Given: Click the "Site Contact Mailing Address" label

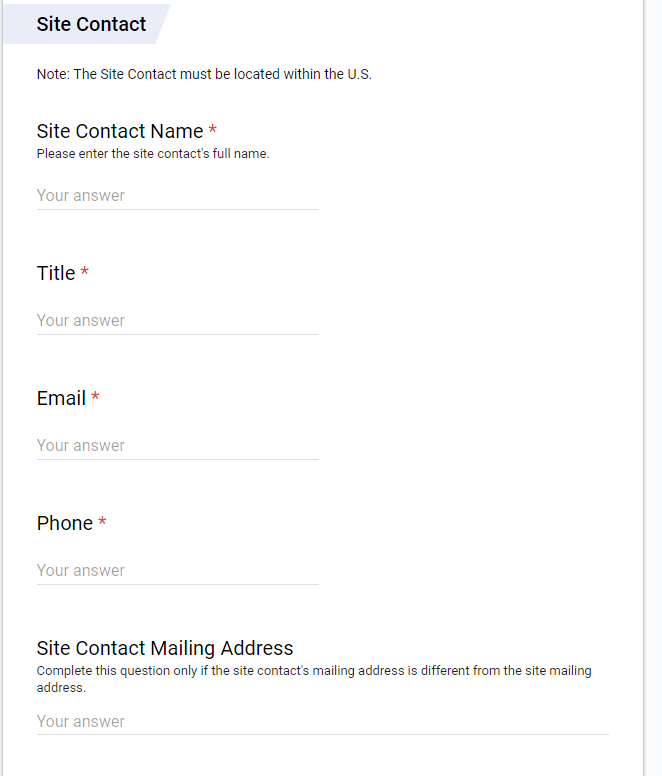Looking at the screenshot, I should tap(165, 648).
